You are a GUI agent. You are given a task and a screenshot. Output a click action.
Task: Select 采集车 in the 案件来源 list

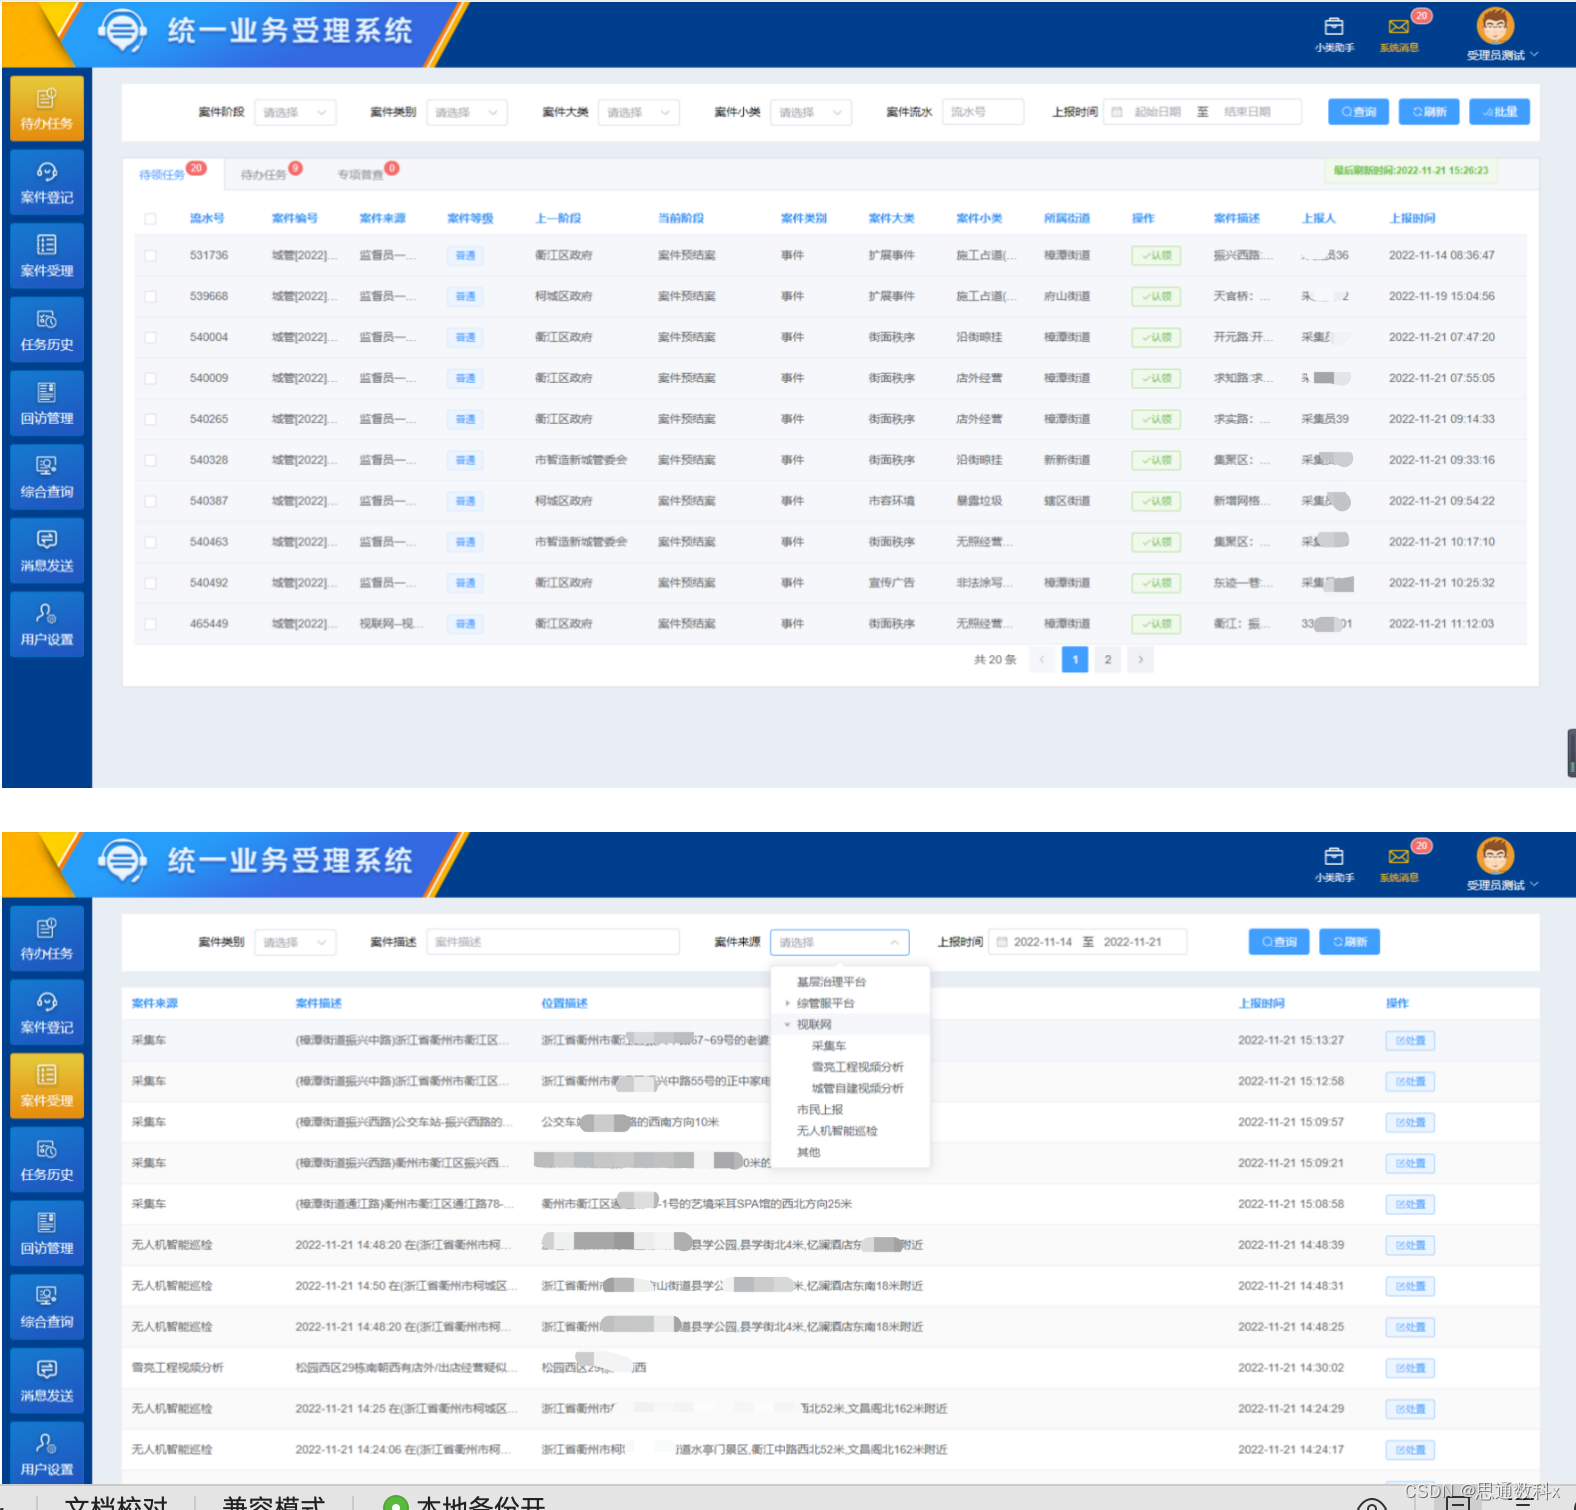(x=829, y=1046)
